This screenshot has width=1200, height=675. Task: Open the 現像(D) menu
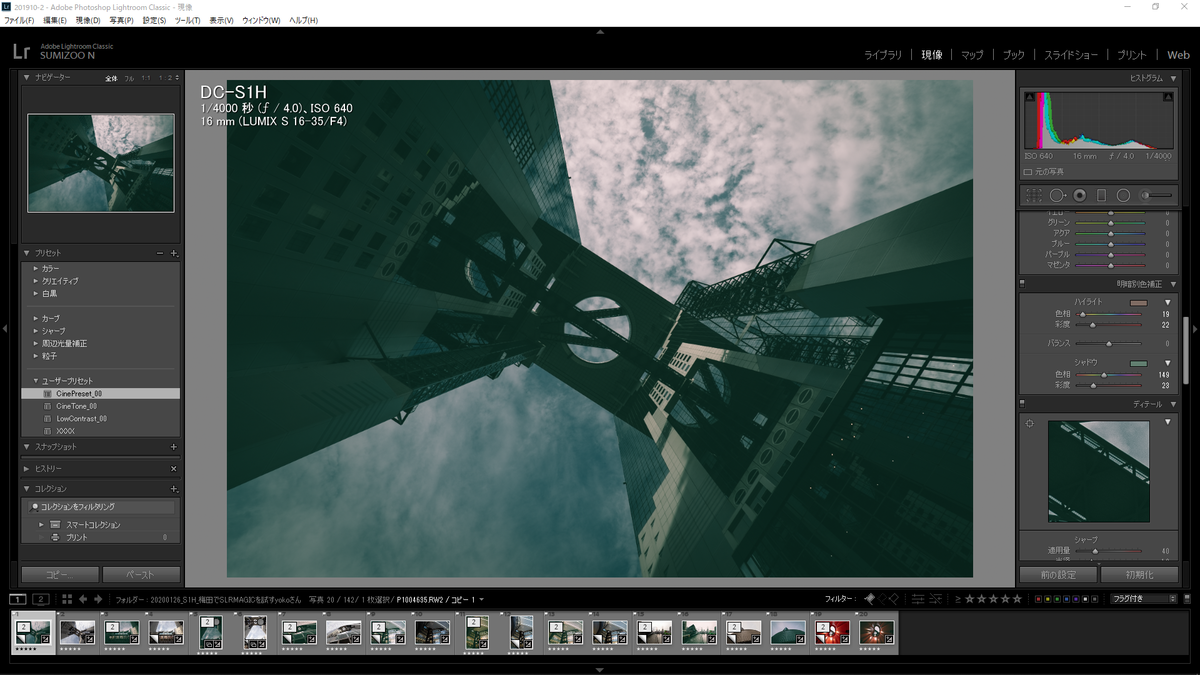[x=88, y=20]
